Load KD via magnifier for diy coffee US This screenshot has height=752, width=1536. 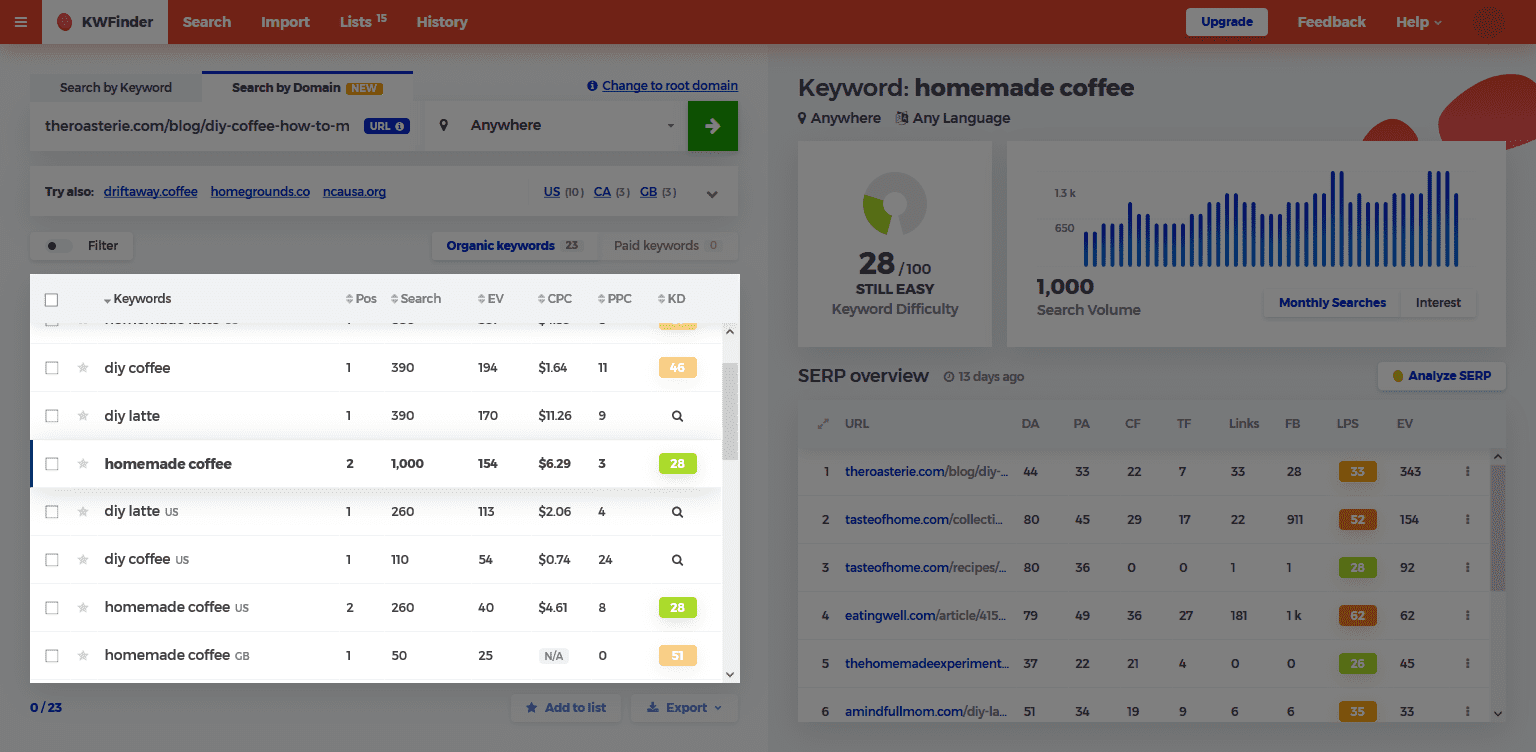(x=677, y=560)
